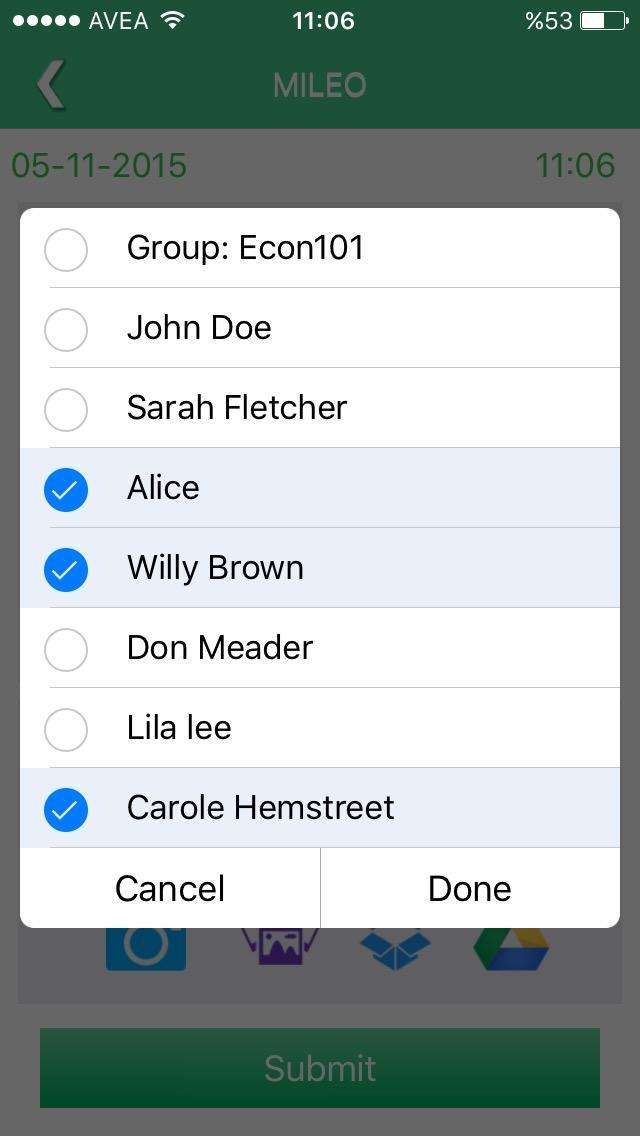Tap the Google Drive icon

[511, 949]
